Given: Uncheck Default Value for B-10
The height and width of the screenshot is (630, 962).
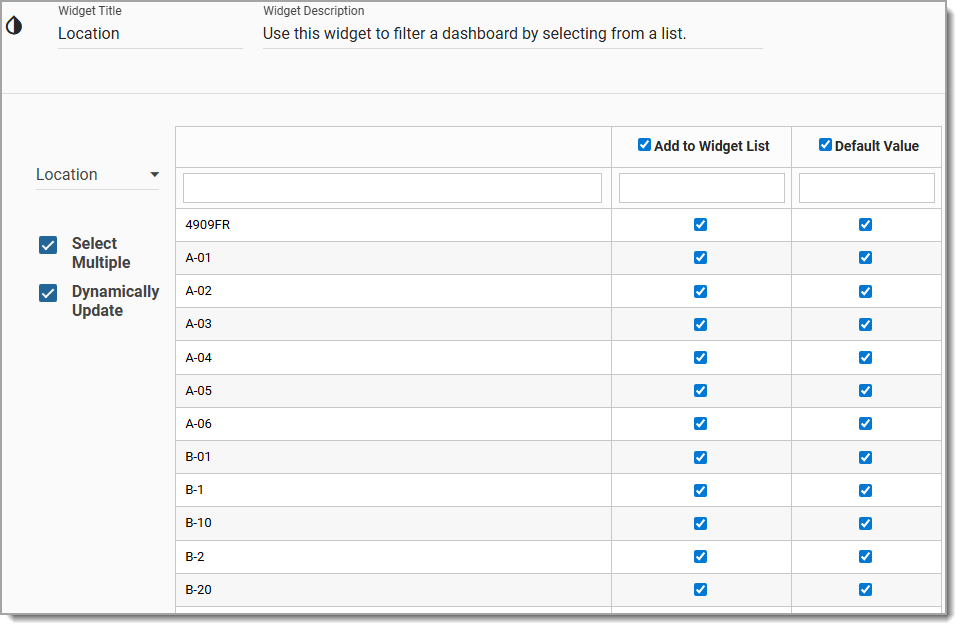Looking at the screenshot, I should click(x=866, y=523).
